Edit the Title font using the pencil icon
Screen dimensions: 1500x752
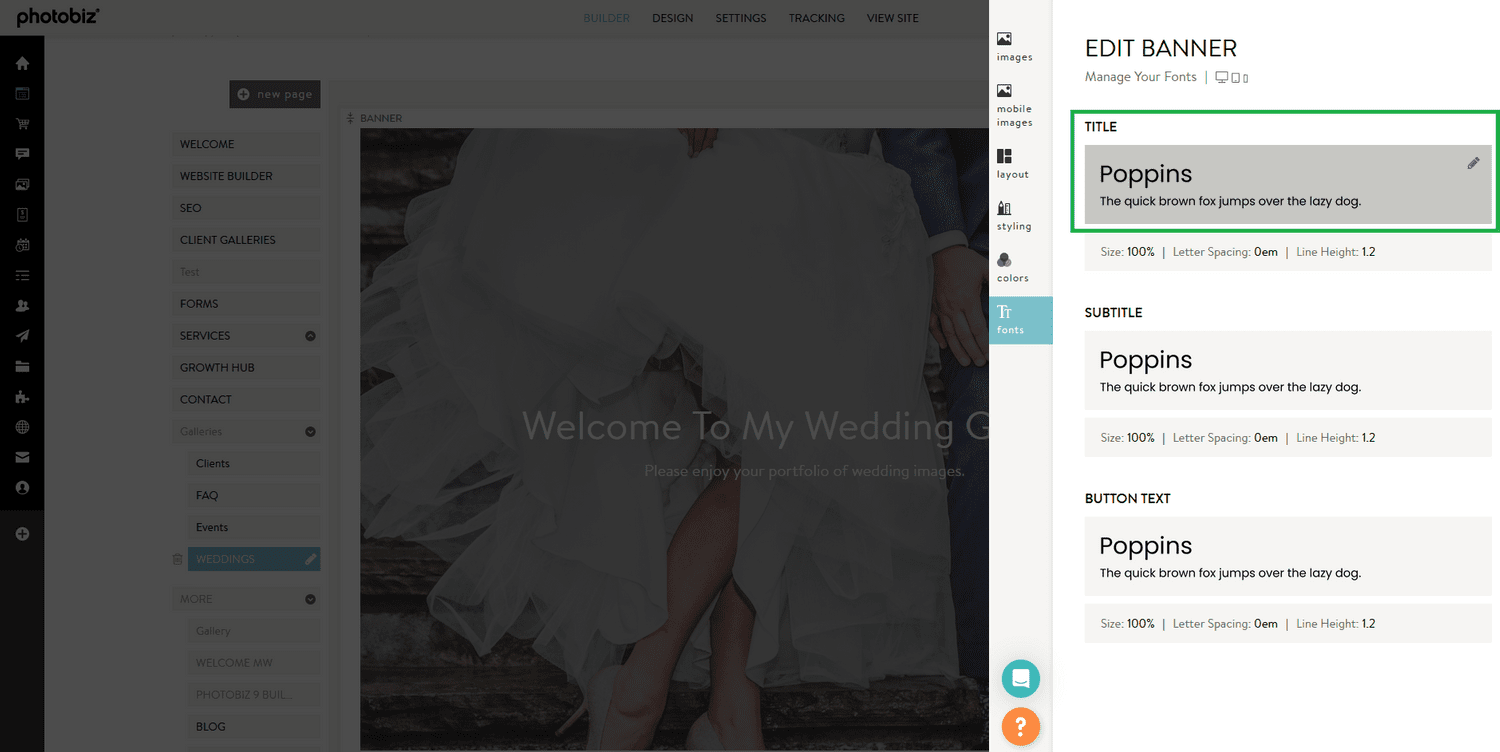pos(1473,163)
